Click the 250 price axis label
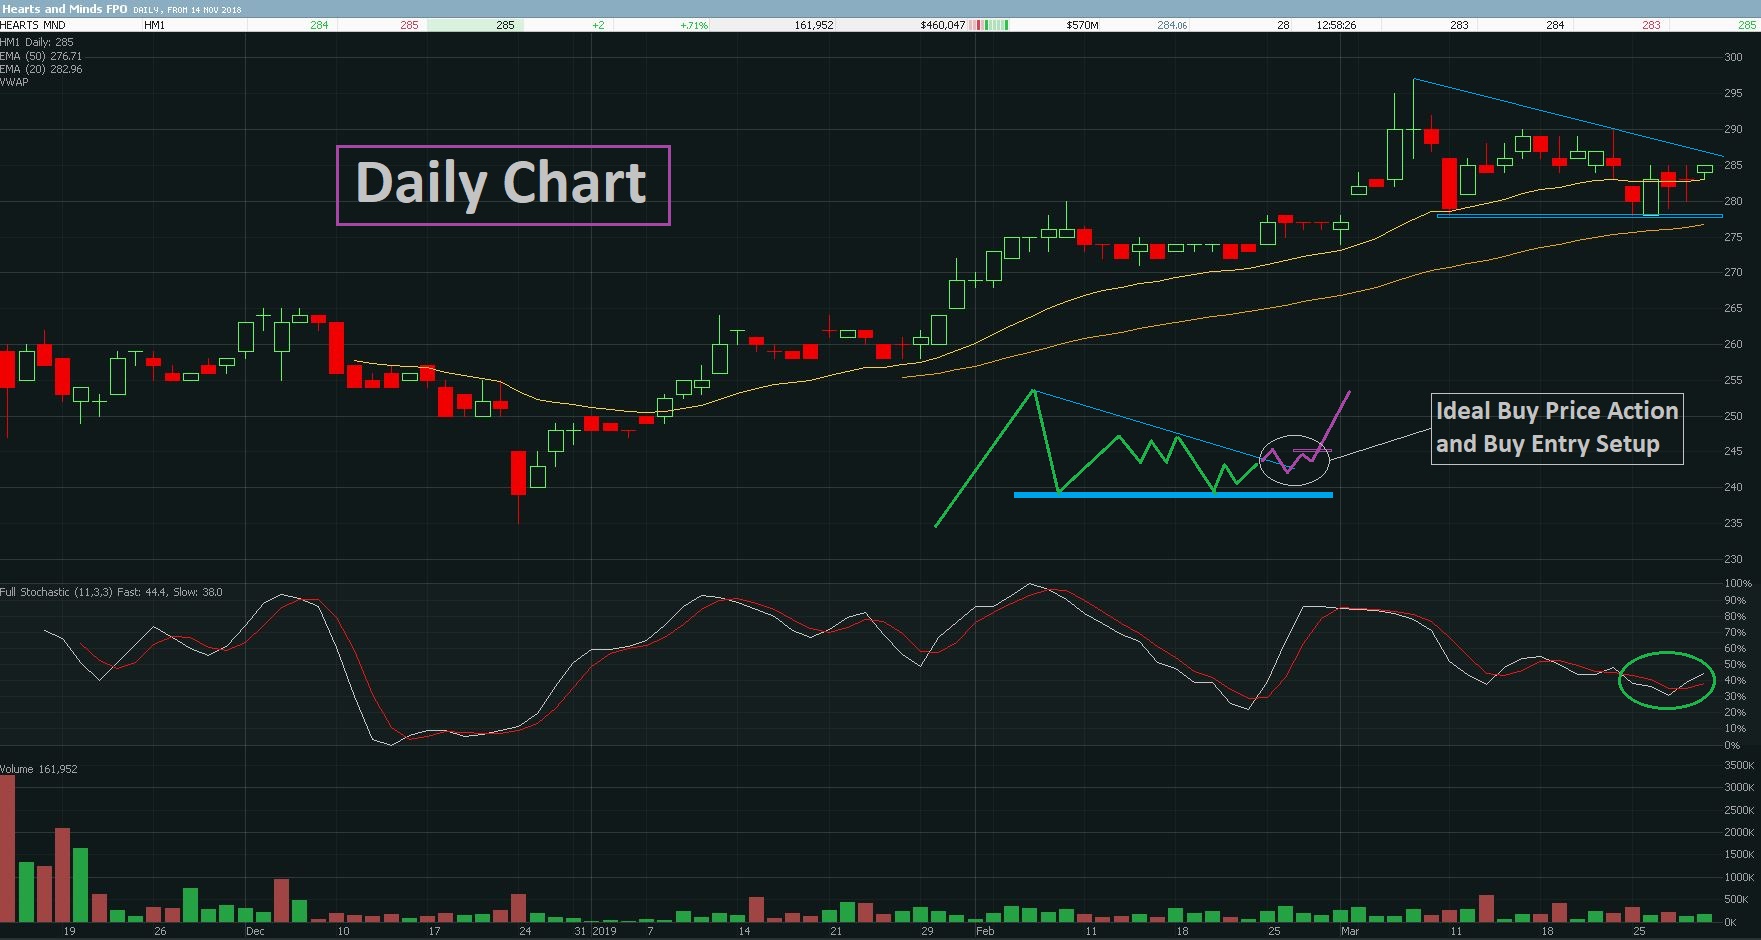Viewport: 1761px width, 940px height. tap(1733, 416)
